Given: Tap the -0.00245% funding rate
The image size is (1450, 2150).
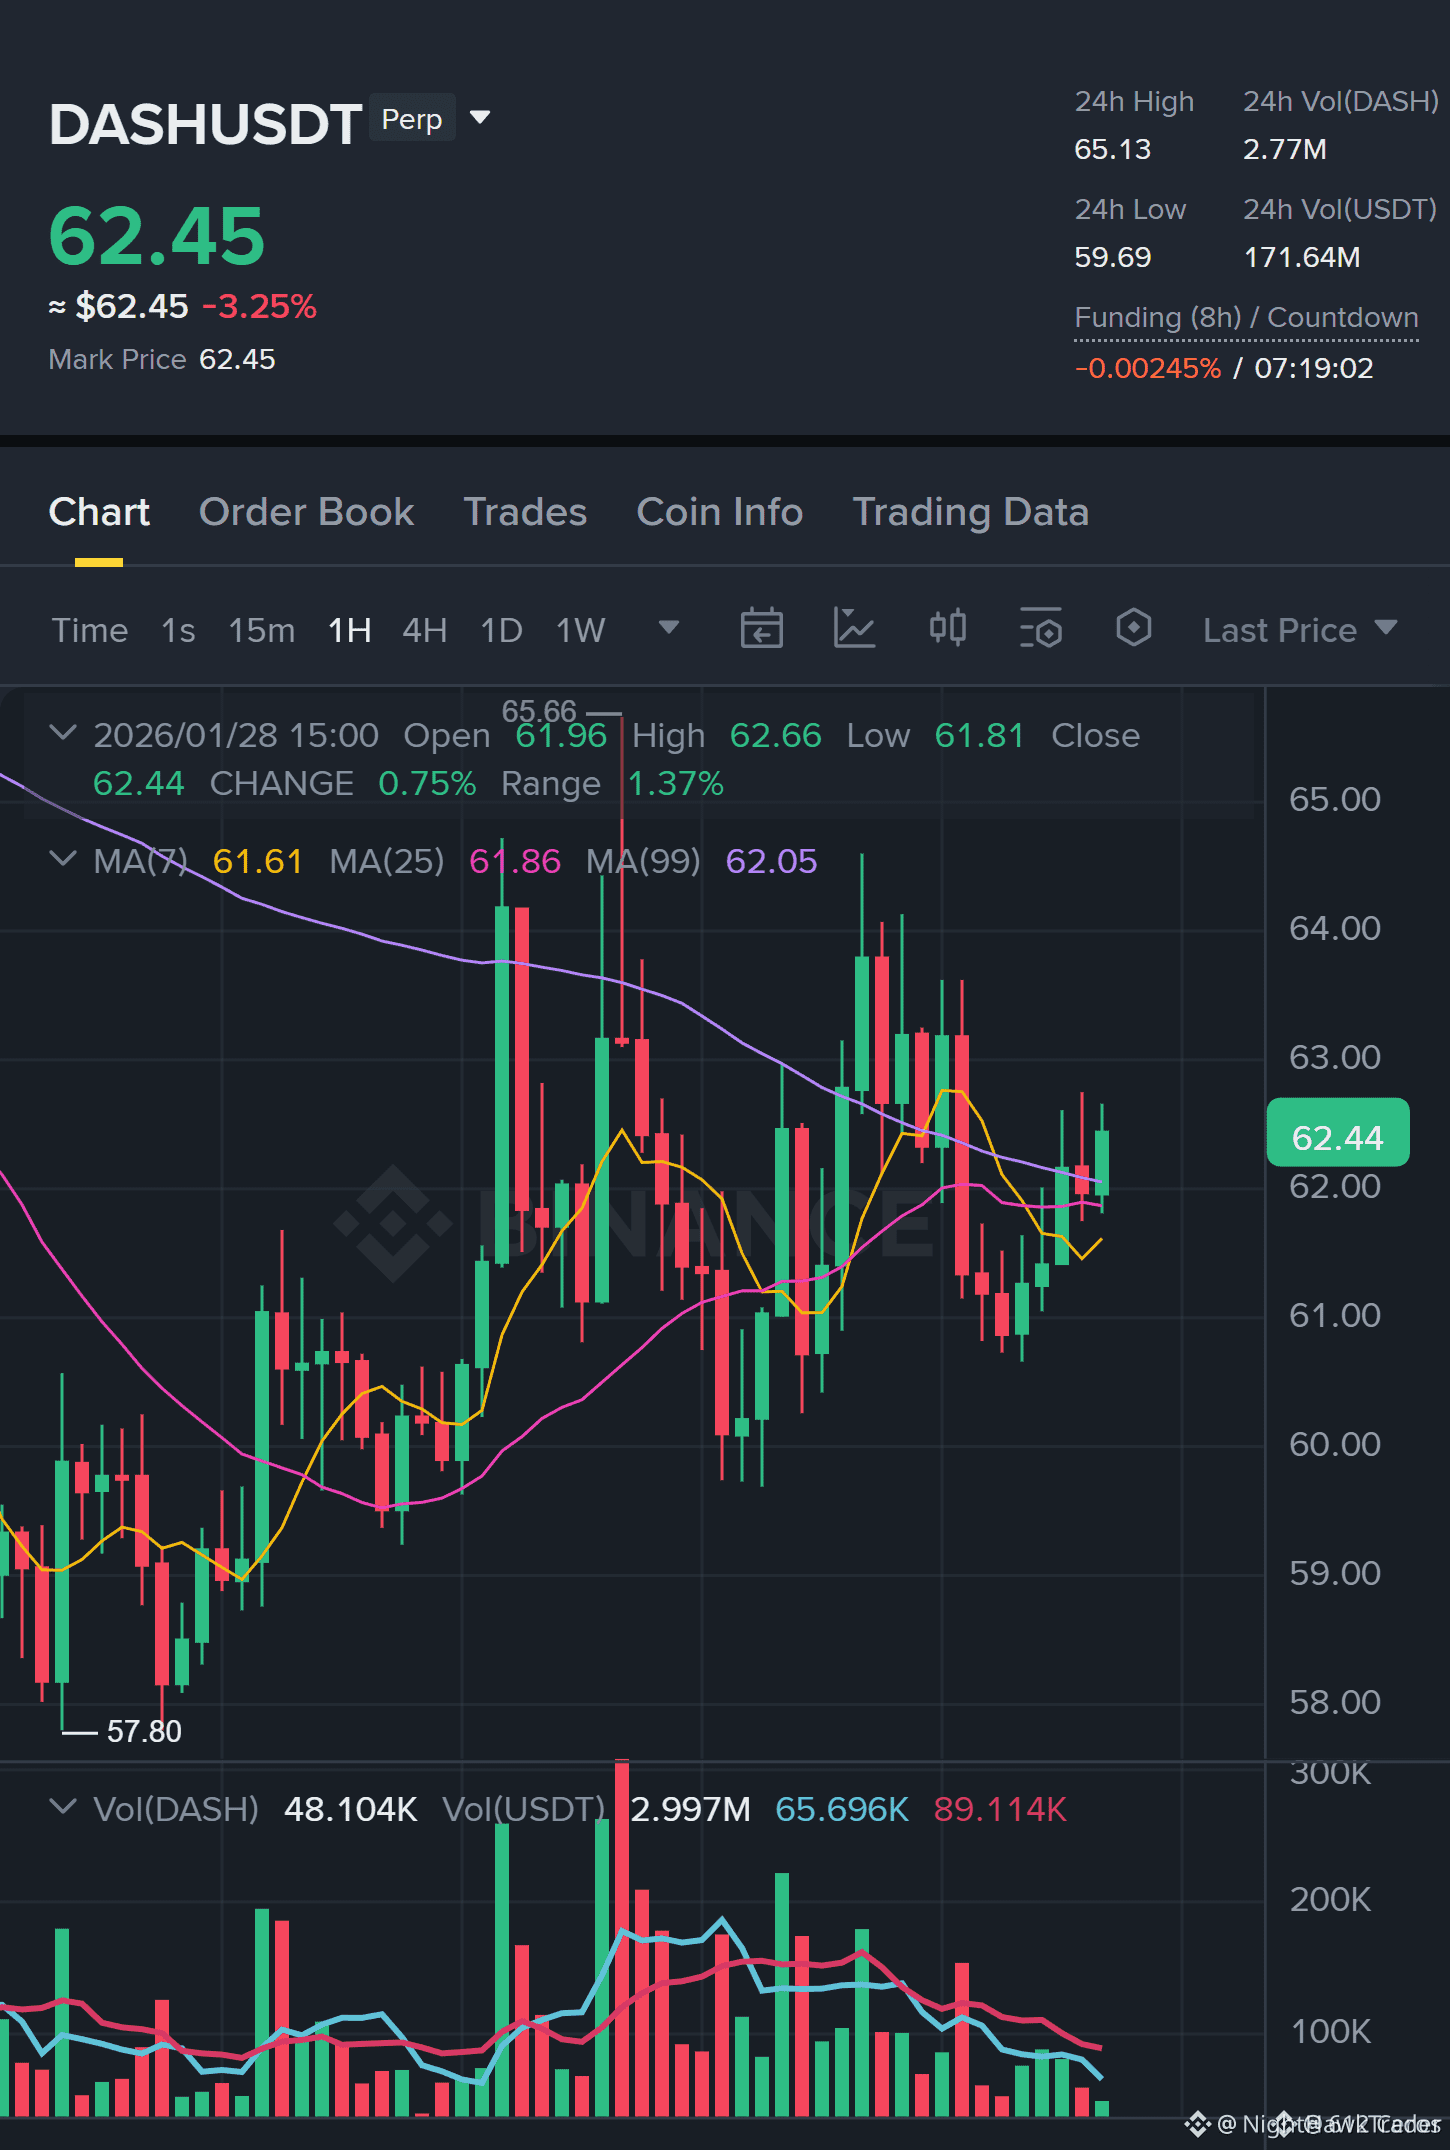Looking at the screenshot, I should tap(1148, 368).
